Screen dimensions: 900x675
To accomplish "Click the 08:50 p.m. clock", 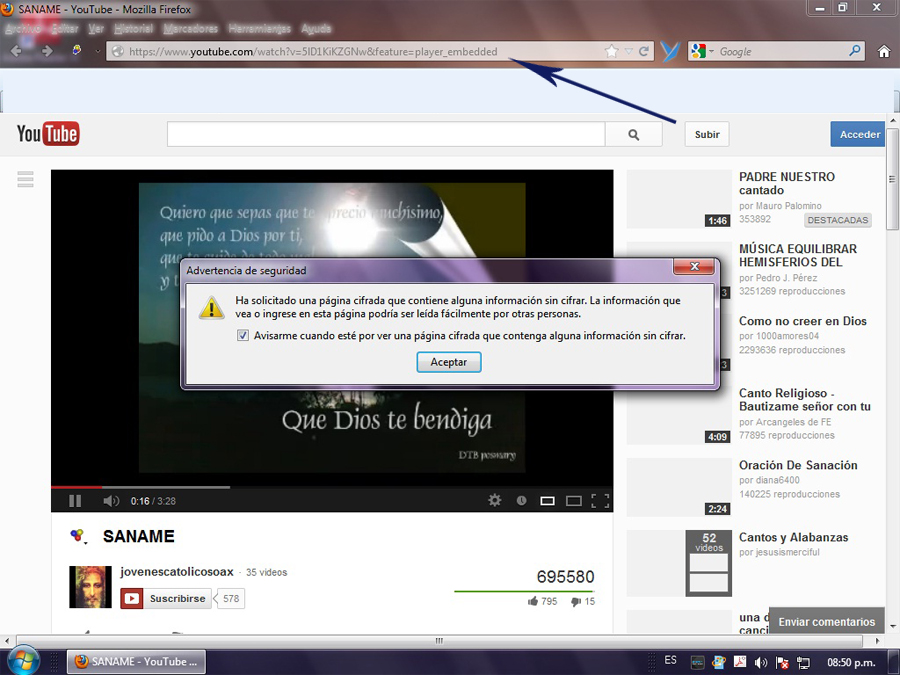I will point(851,662).
